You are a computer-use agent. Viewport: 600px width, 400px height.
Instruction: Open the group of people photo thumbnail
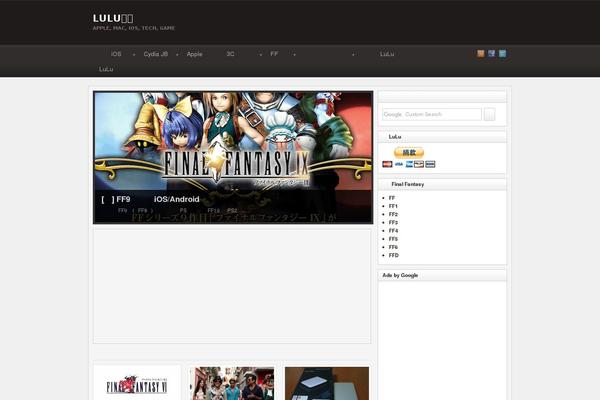[232, 383]
